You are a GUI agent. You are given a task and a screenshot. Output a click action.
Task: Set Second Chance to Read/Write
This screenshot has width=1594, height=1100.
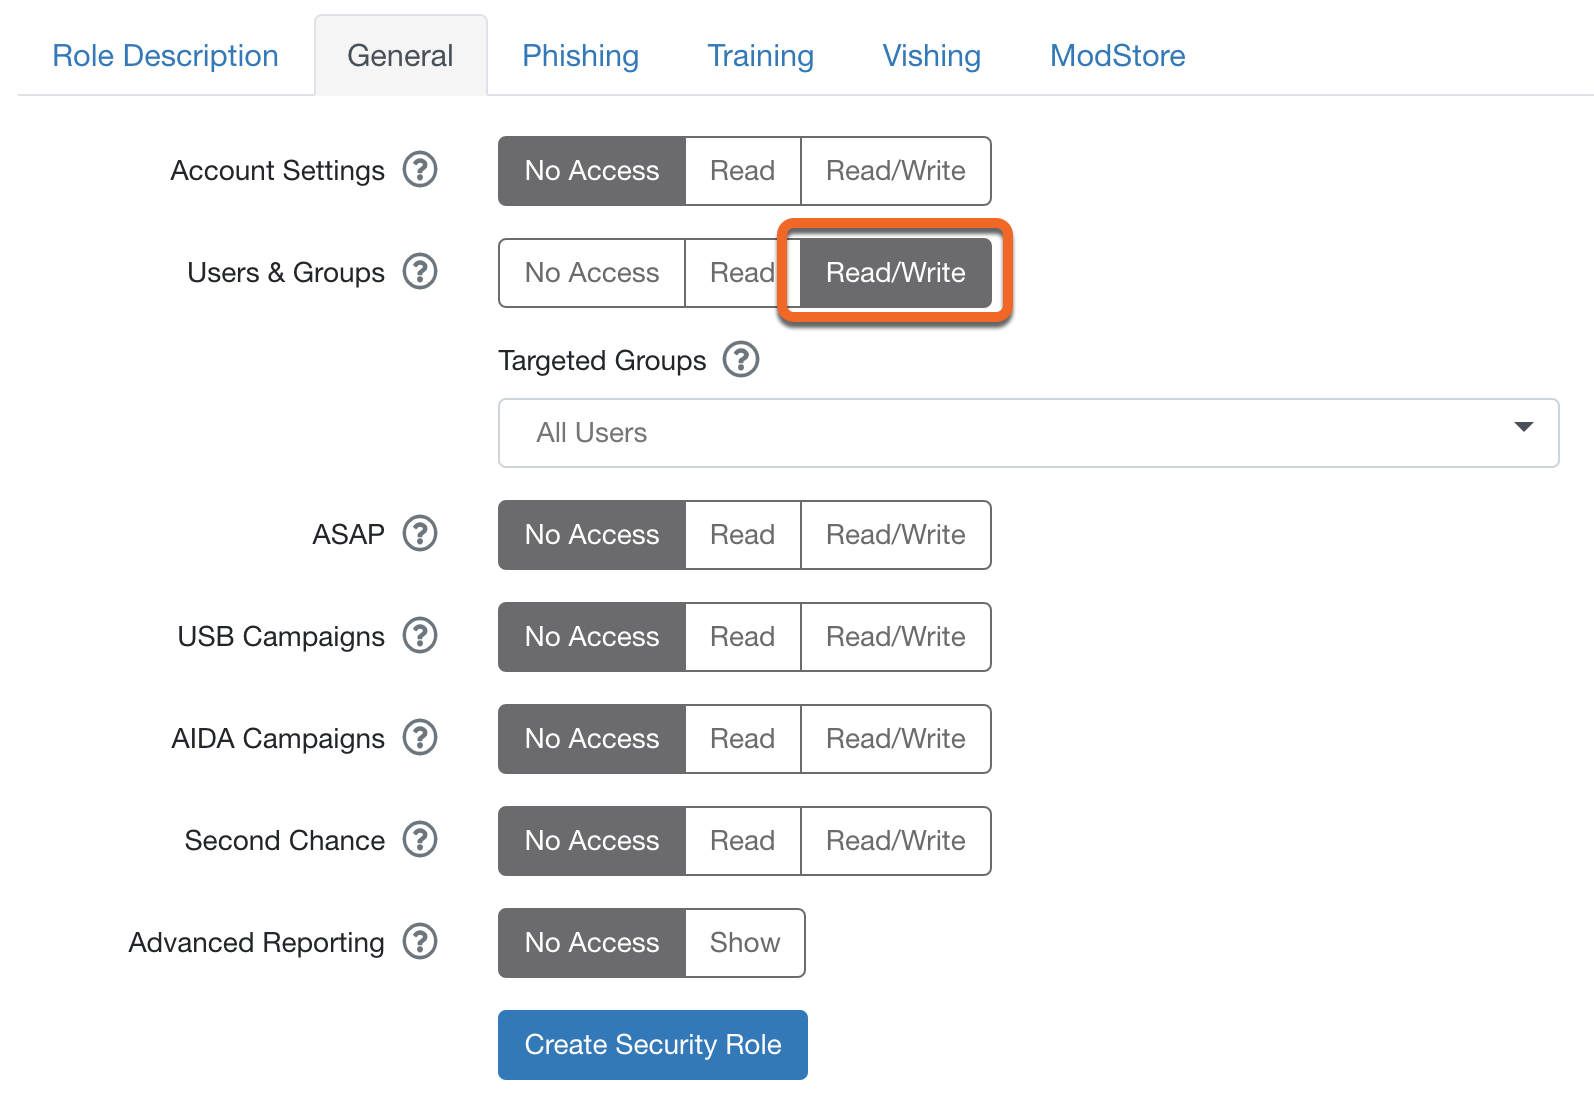tap(896, 841)
